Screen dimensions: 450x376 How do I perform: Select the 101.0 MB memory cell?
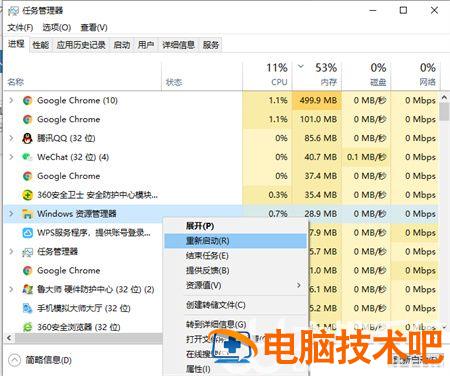click(317, 119)
